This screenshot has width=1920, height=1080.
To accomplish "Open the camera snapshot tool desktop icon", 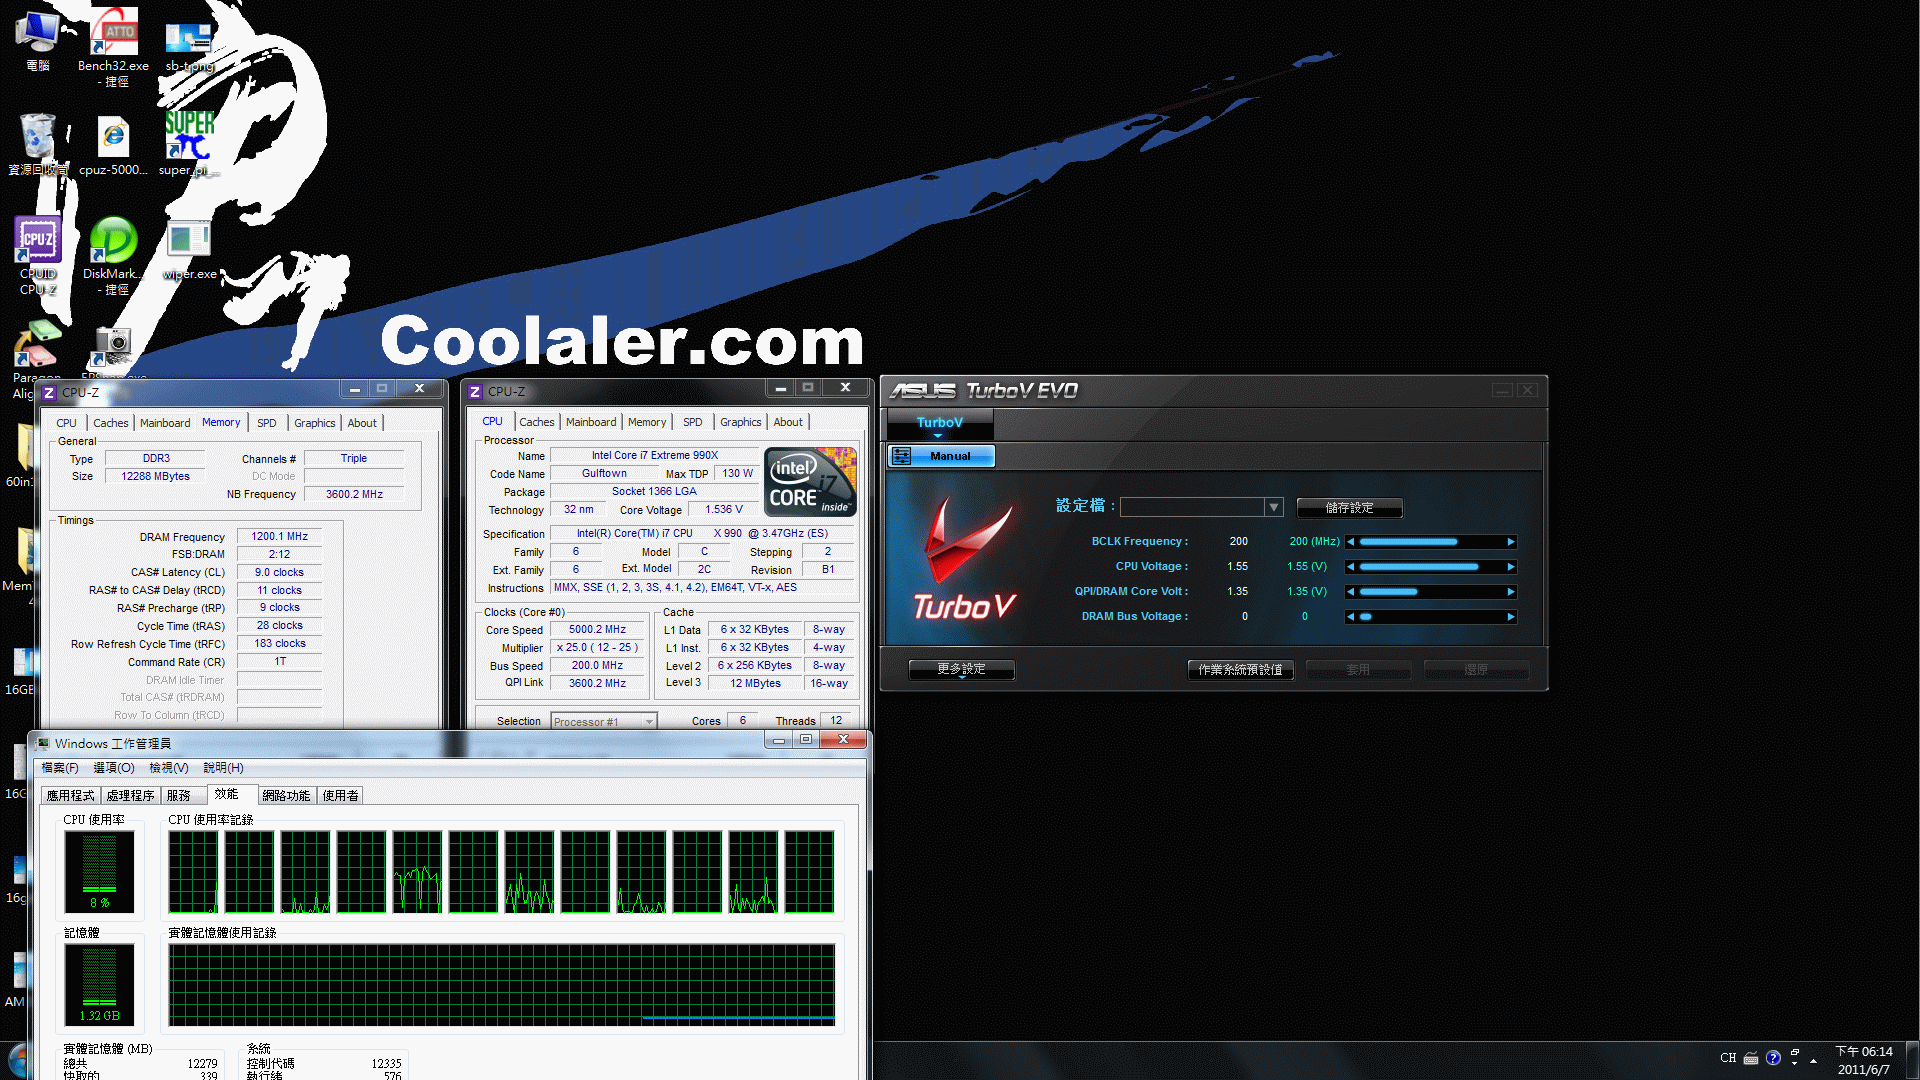I will point(114,348).
